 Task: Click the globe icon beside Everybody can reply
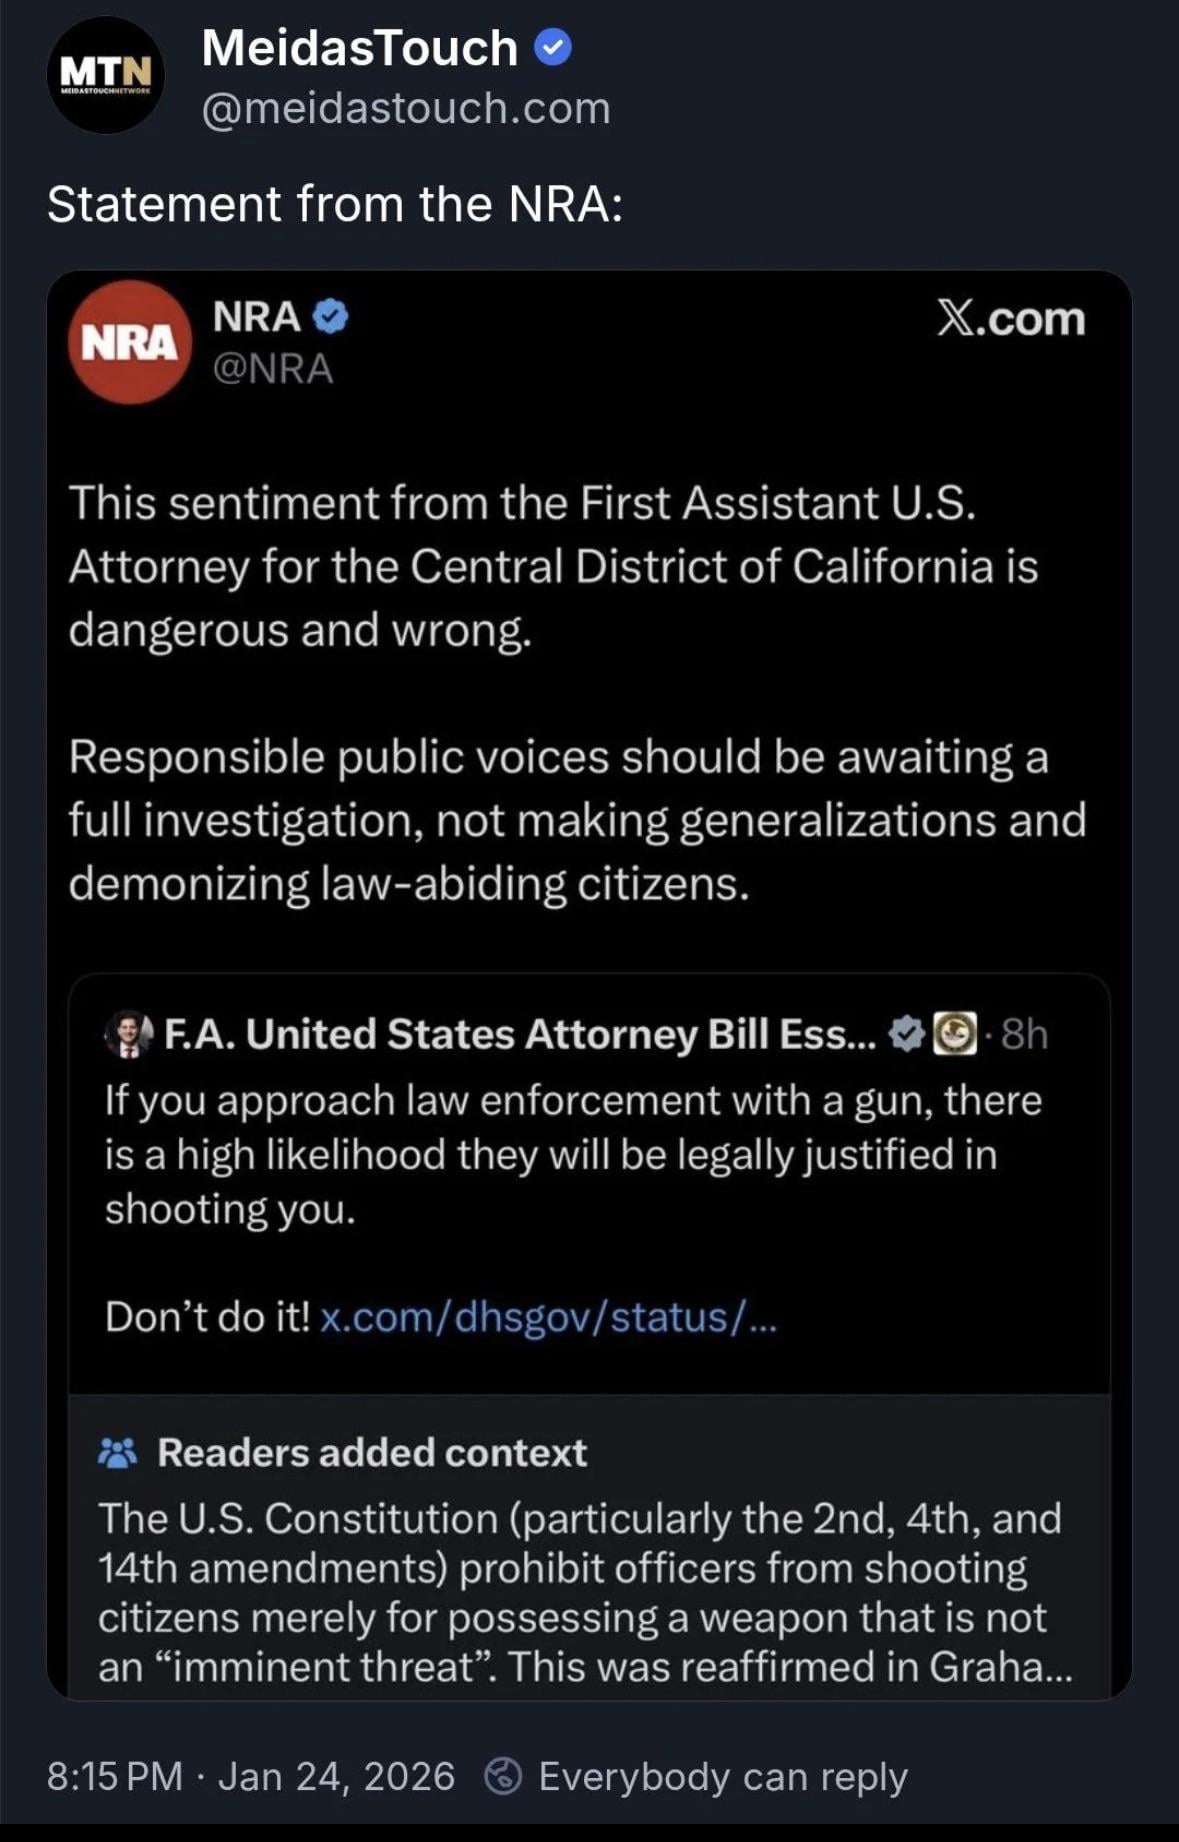point(502,1776)
